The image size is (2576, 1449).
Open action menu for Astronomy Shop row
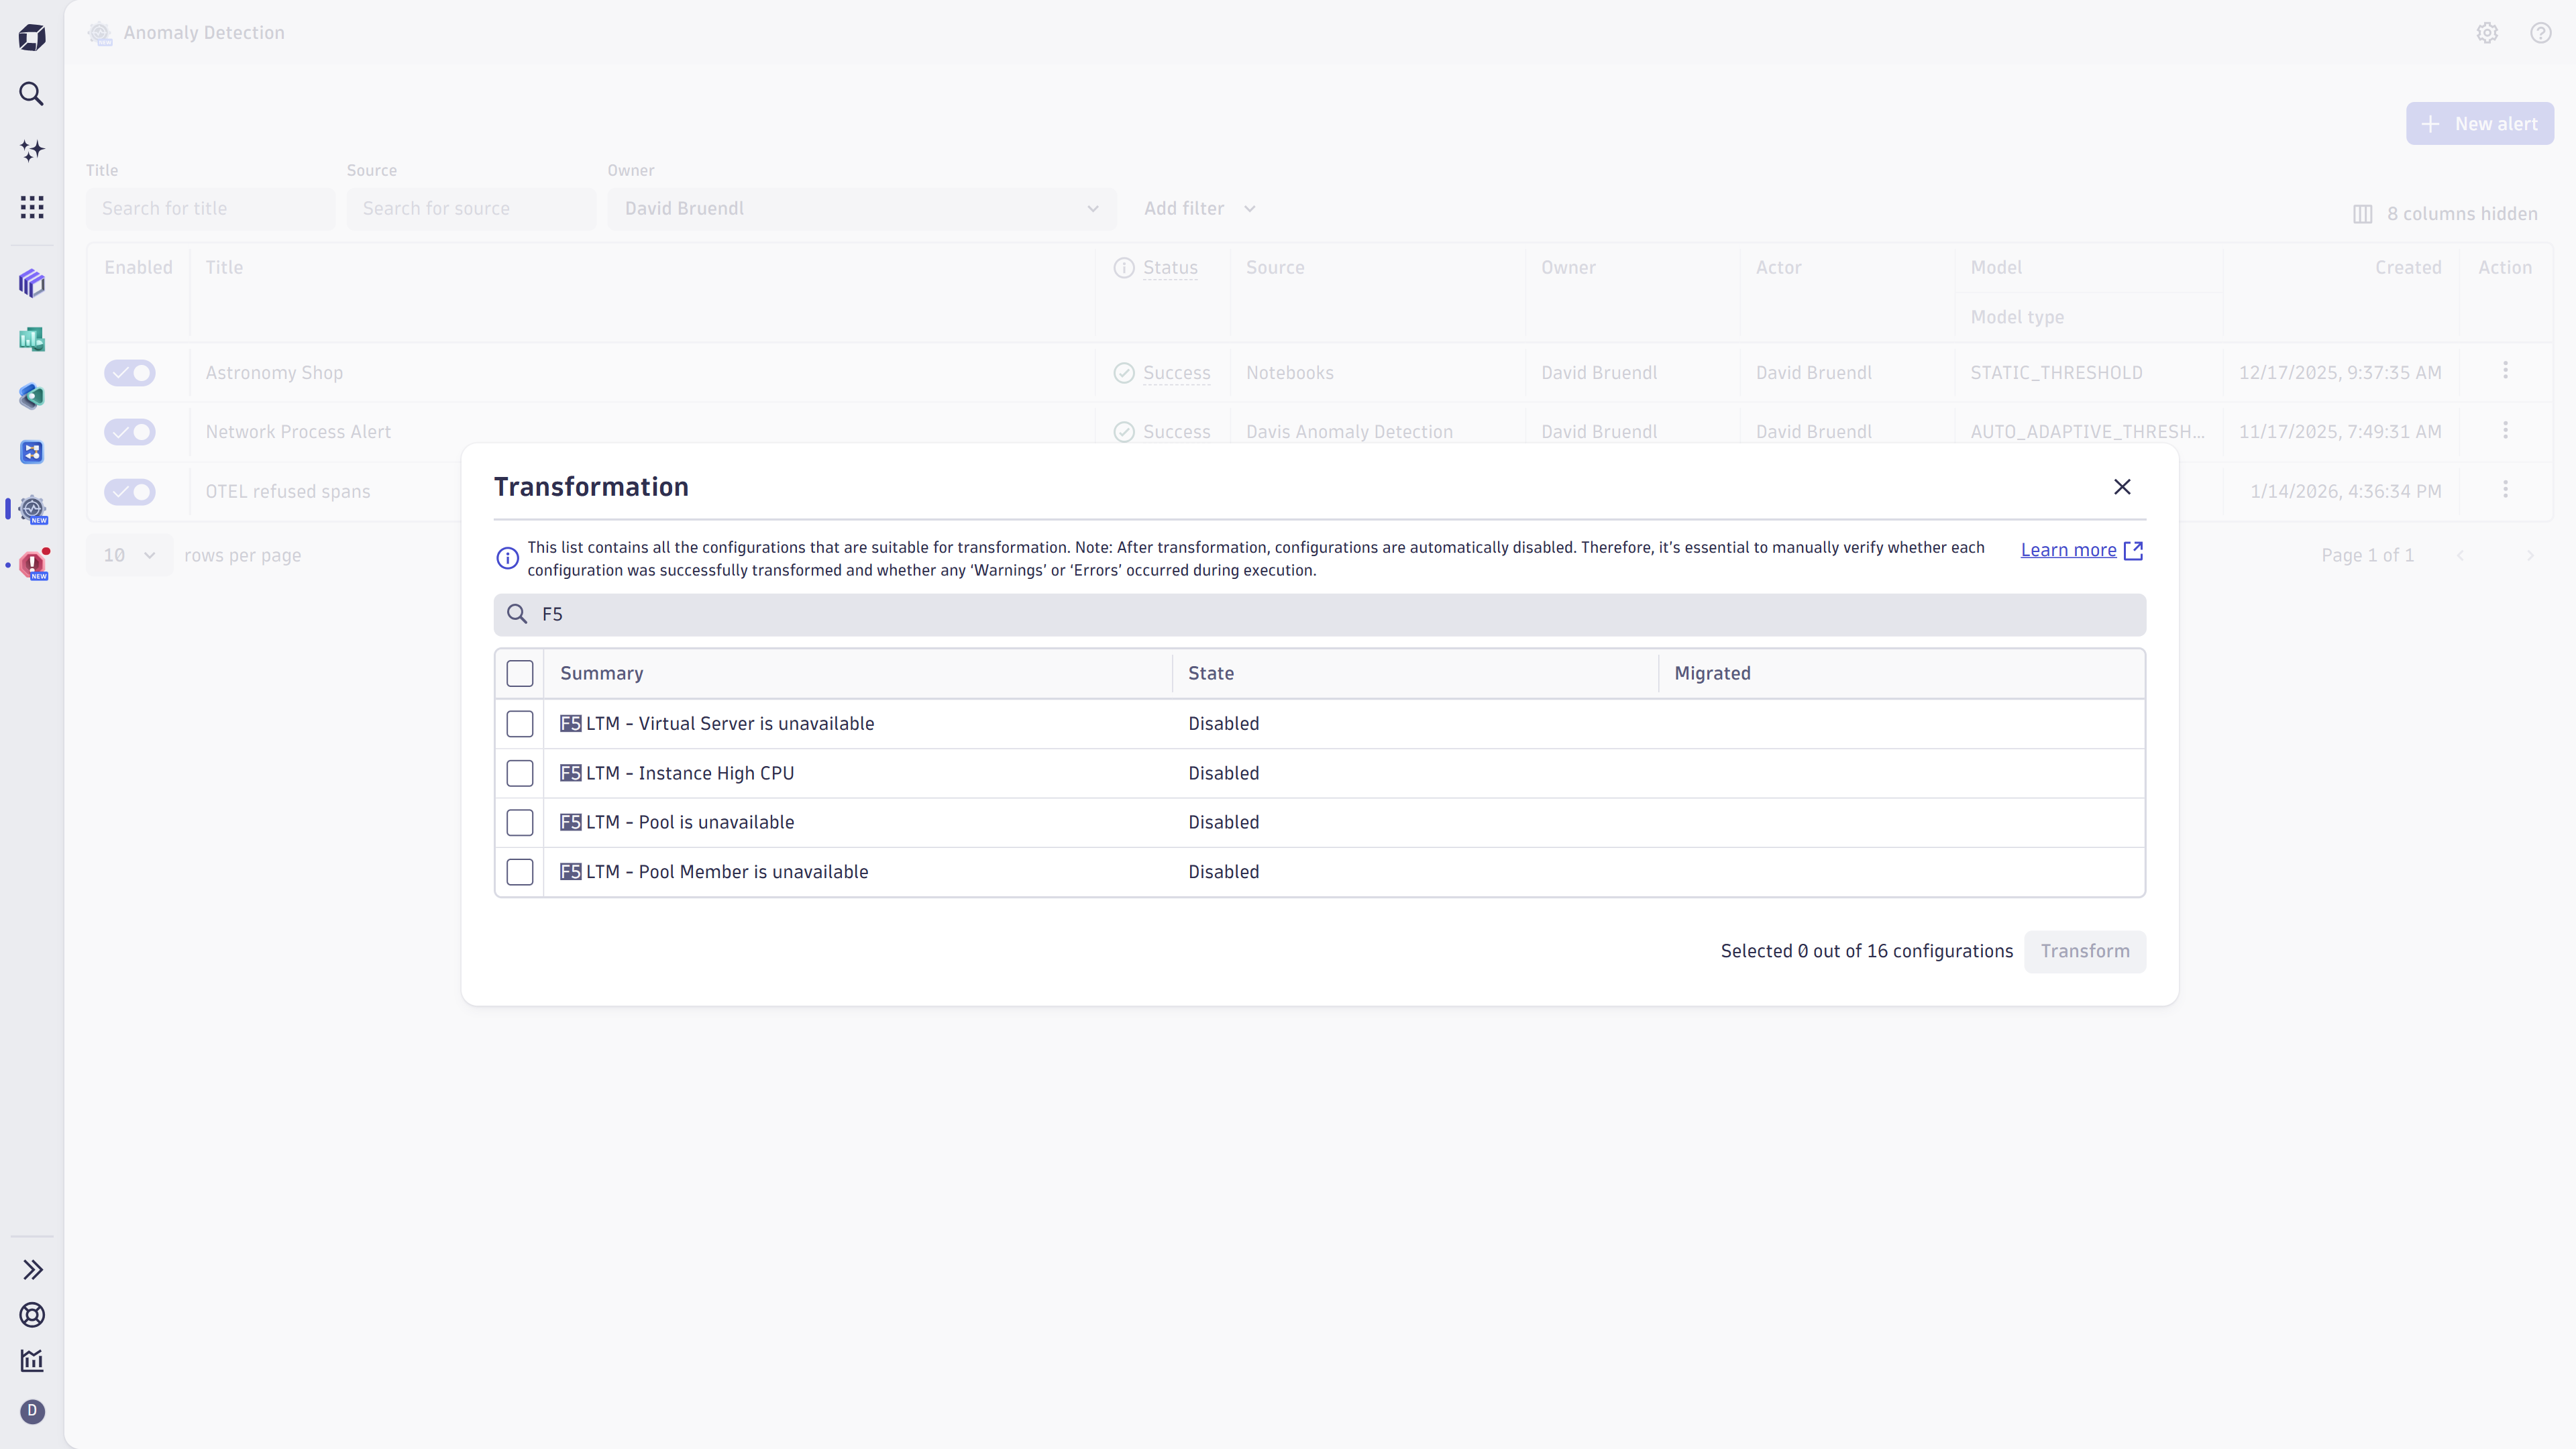[2505, 371]
